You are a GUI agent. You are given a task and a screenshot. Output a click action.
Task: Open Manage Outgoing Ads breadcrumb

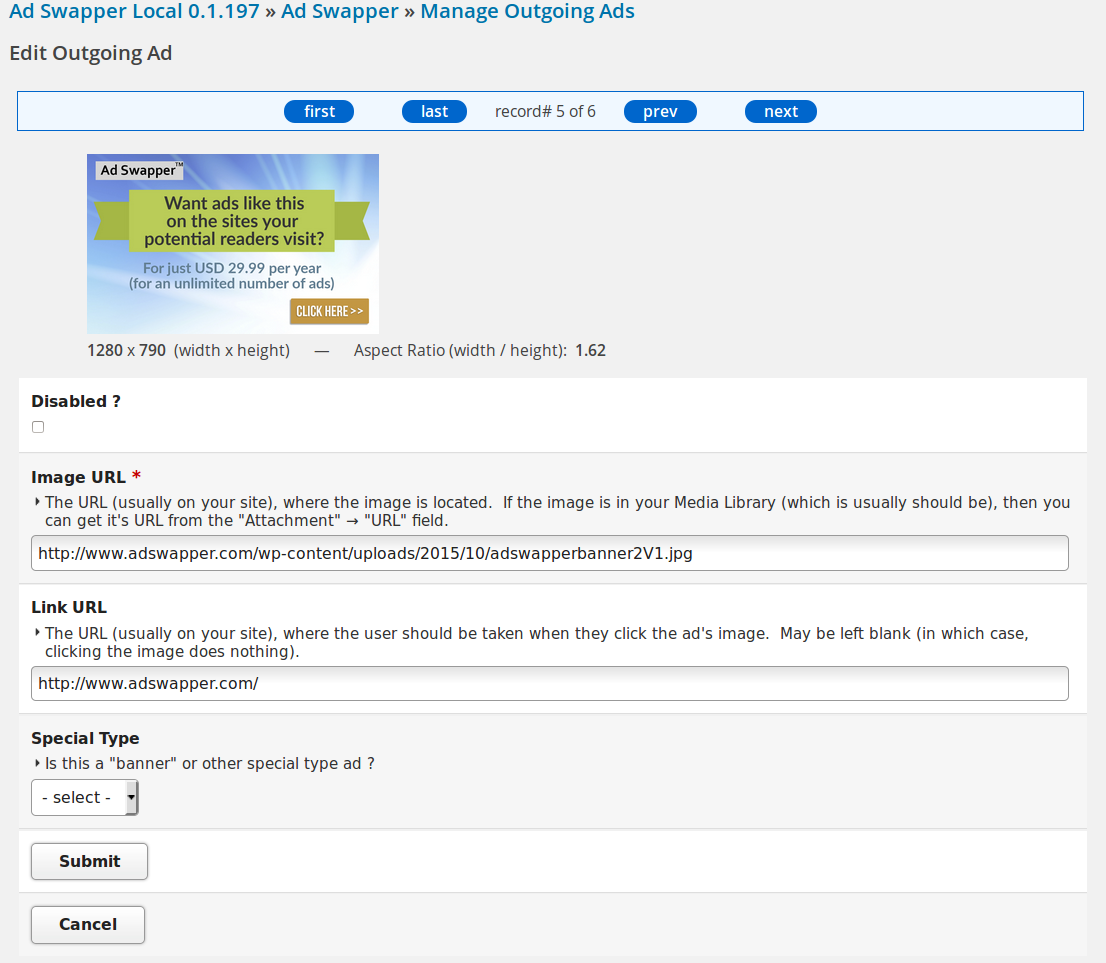click(528, 11)
